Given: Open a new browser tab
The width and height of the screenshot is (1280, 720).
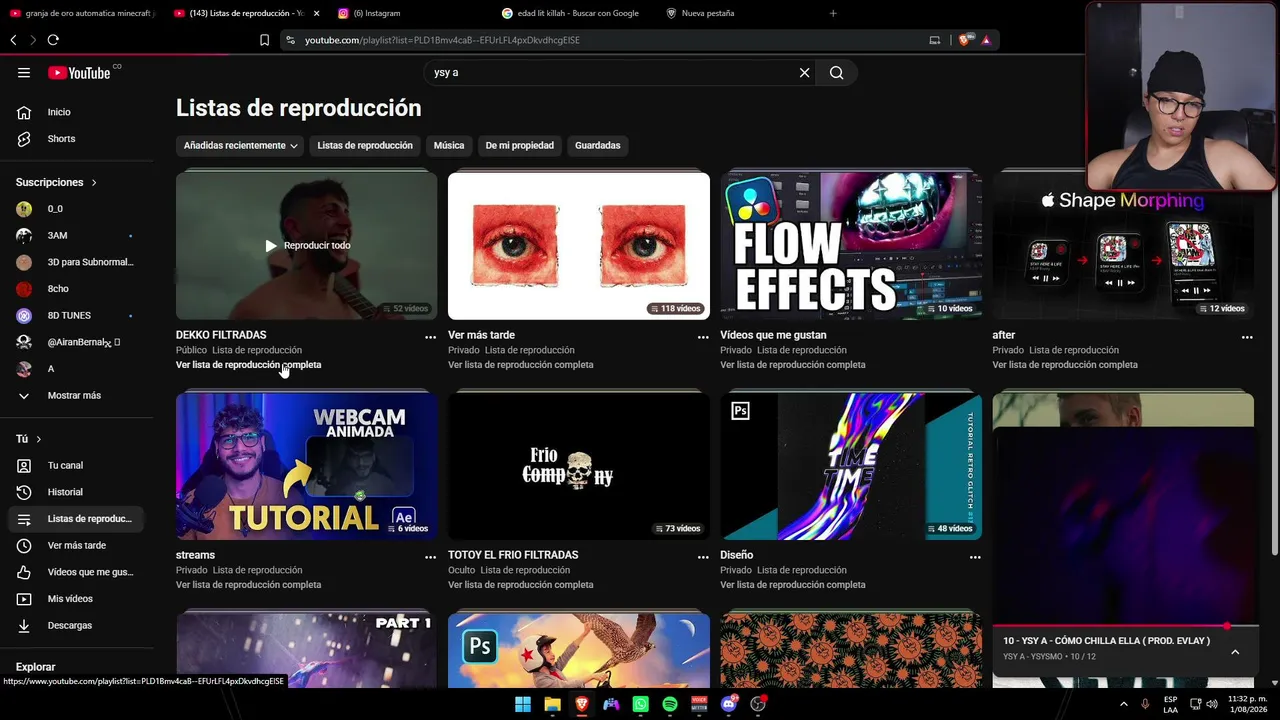Looking at the screenshot, I should [x=833, y=13].
